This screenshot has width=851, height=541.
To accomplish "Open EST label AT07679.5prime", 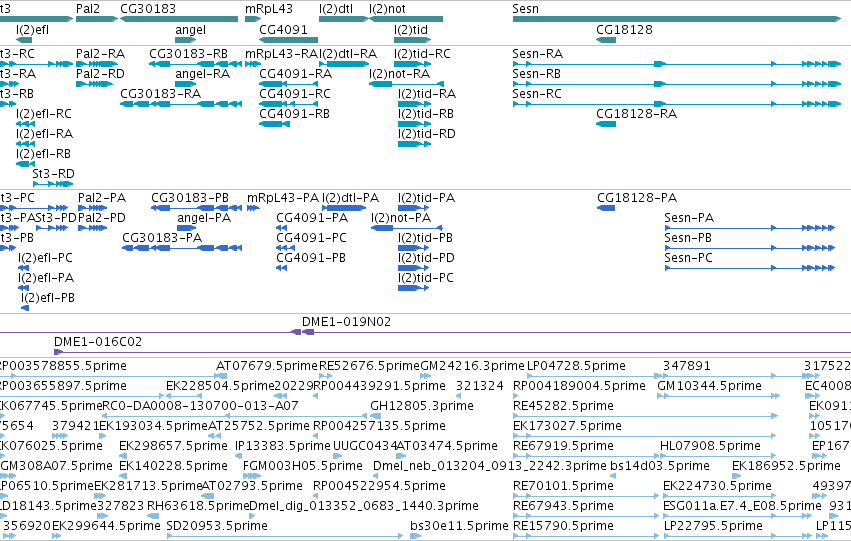I will click(266, 366).
